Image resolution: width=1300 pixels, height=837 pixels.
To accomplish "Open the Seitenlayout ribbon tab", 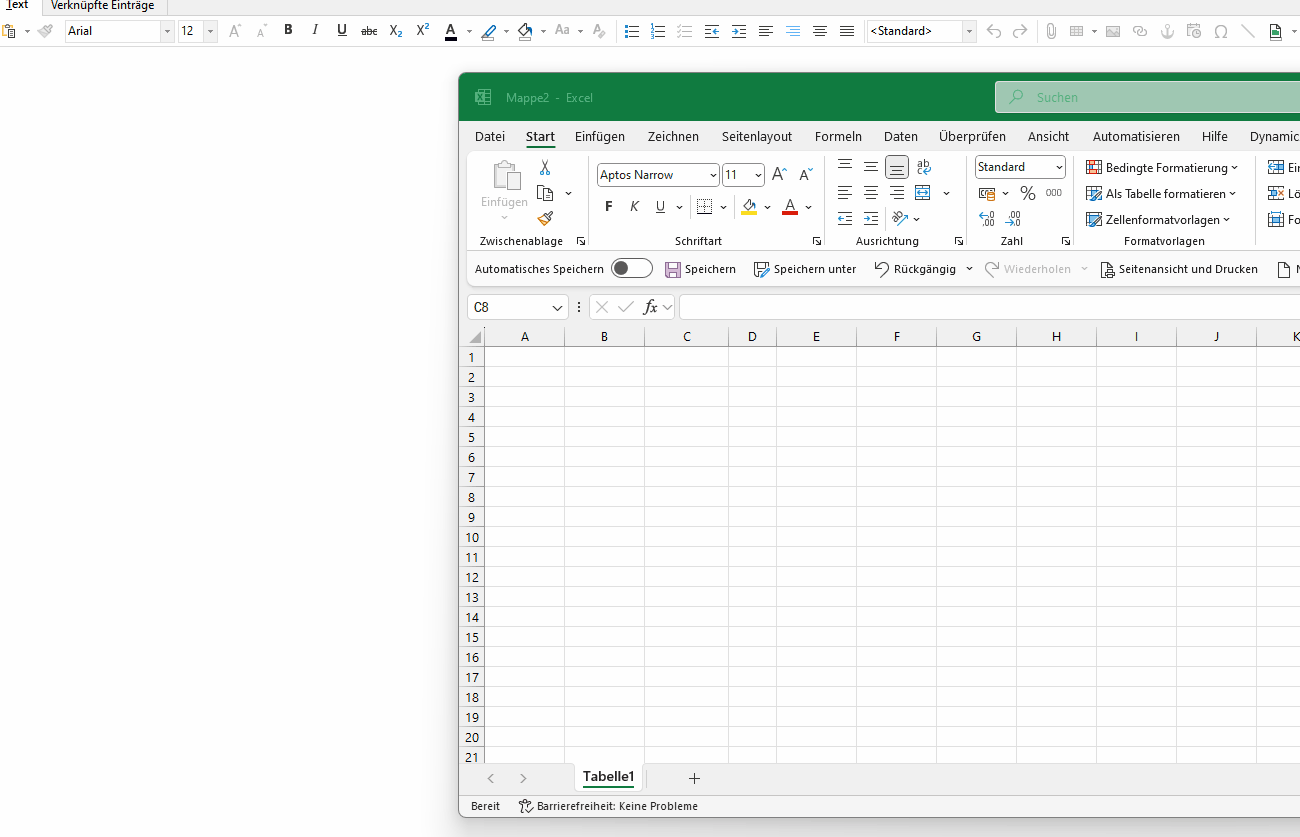I will [x=757, y=136].
